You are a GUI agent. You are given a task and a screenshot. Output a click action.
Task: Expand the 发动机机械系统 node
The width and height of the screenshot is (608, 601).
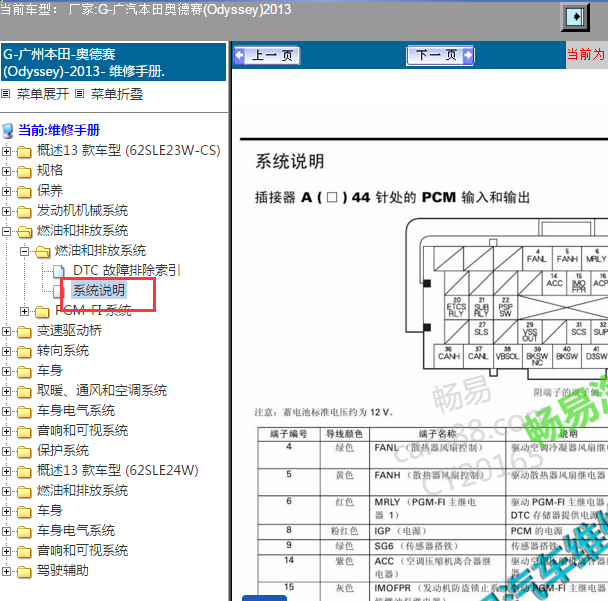(x=6, y=211)
